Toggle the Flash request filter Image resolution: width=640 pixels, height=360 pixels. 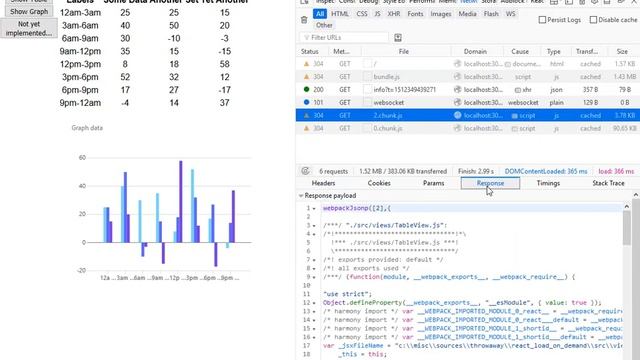click(491, 14)
